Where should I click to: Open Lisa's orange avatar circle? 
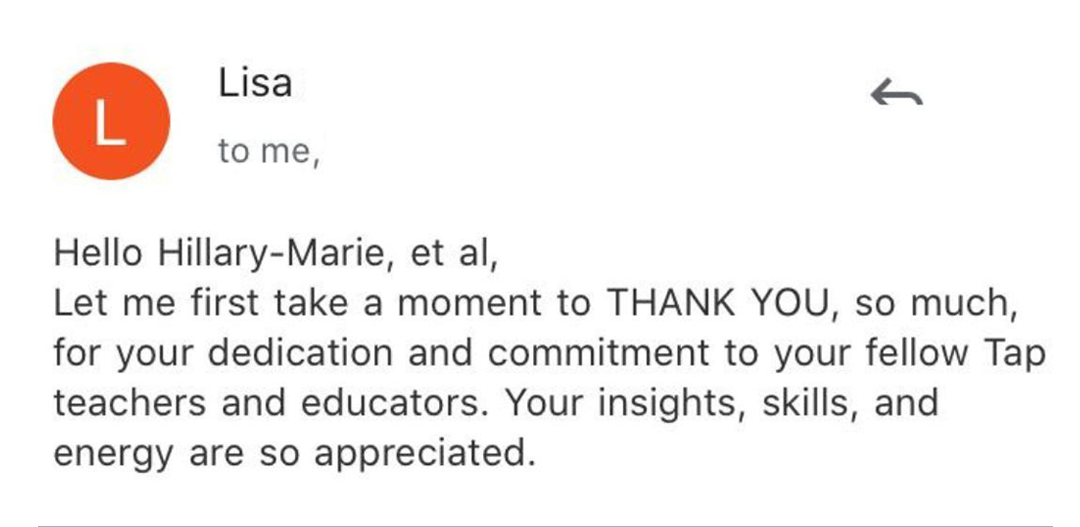[x=111, y=121]
